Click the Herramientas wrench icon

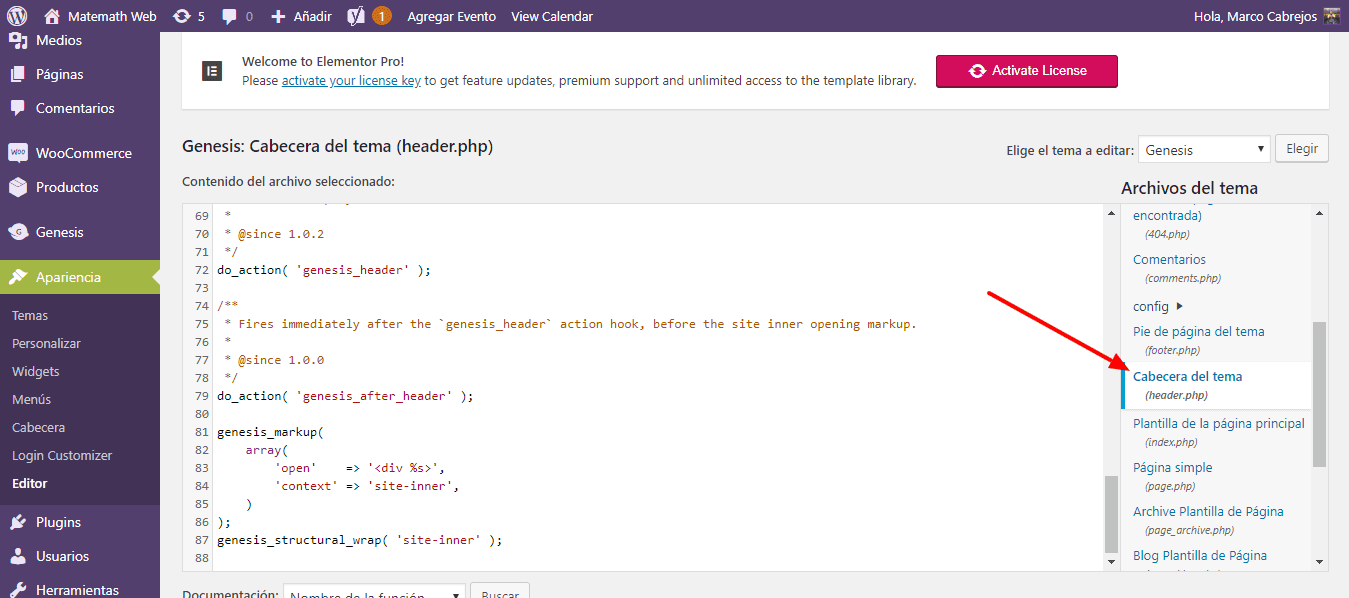pos(18,590)
